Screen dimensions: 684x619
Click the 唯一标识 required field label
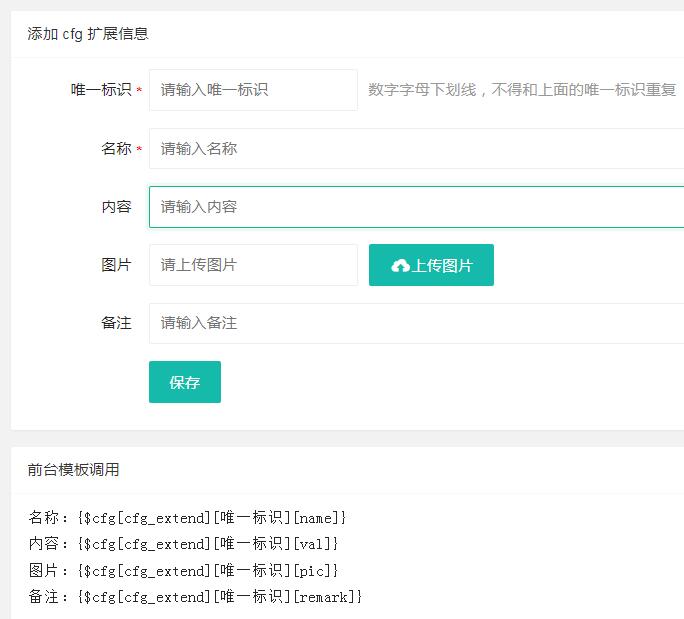(101, 90)
